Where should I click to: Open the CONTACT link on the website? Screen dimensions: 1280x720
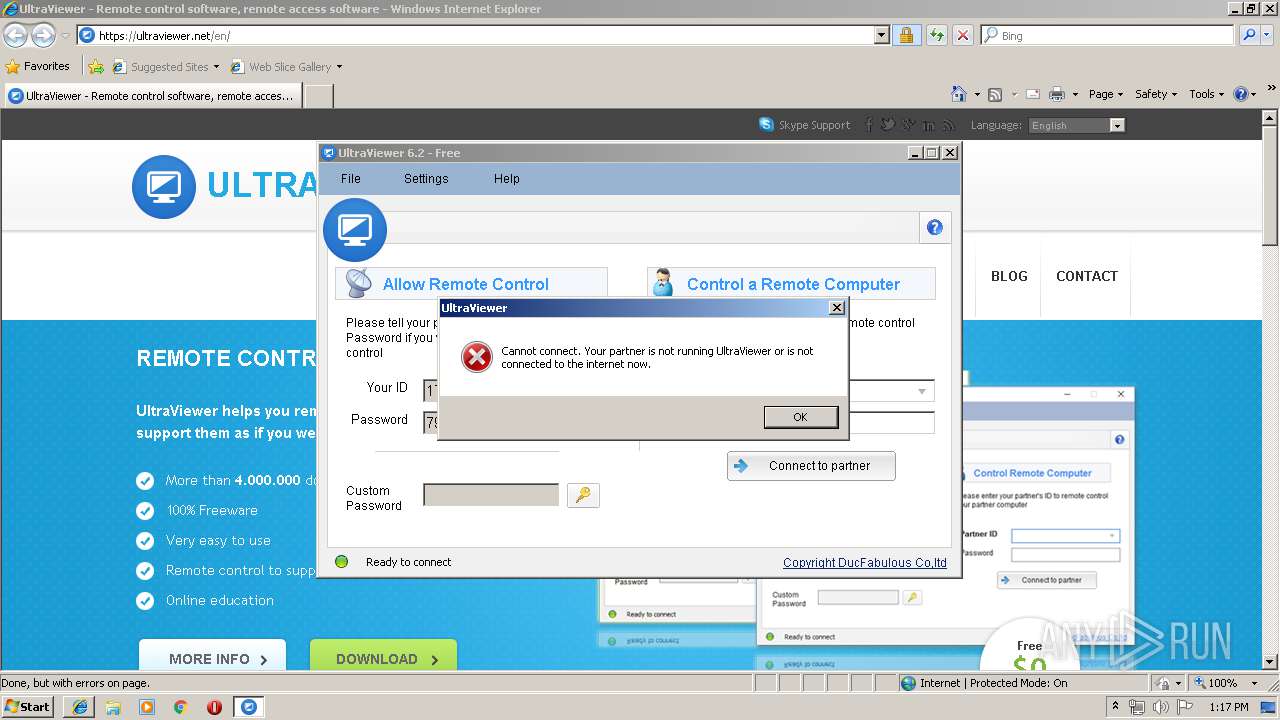point(1087,276)
